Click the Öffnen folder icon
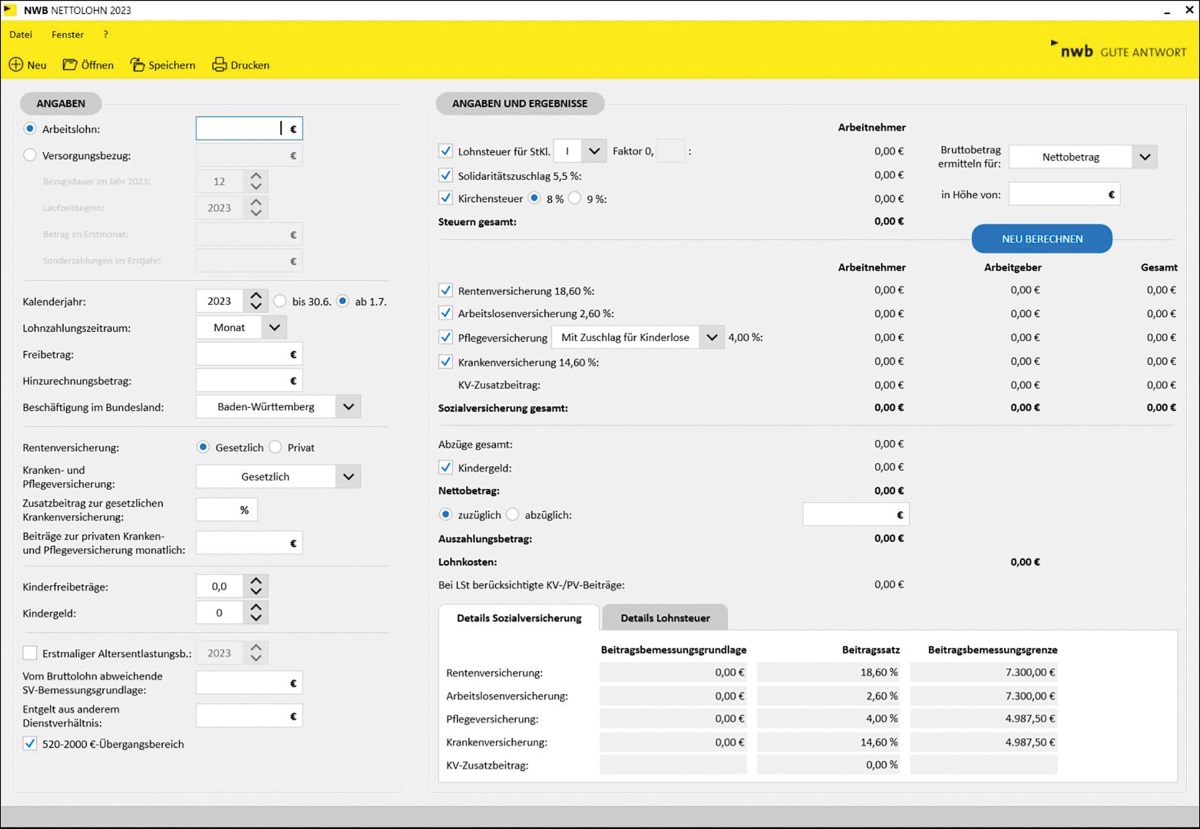Viewport: 1200px width, 829px height. click(x=70, y=65)
